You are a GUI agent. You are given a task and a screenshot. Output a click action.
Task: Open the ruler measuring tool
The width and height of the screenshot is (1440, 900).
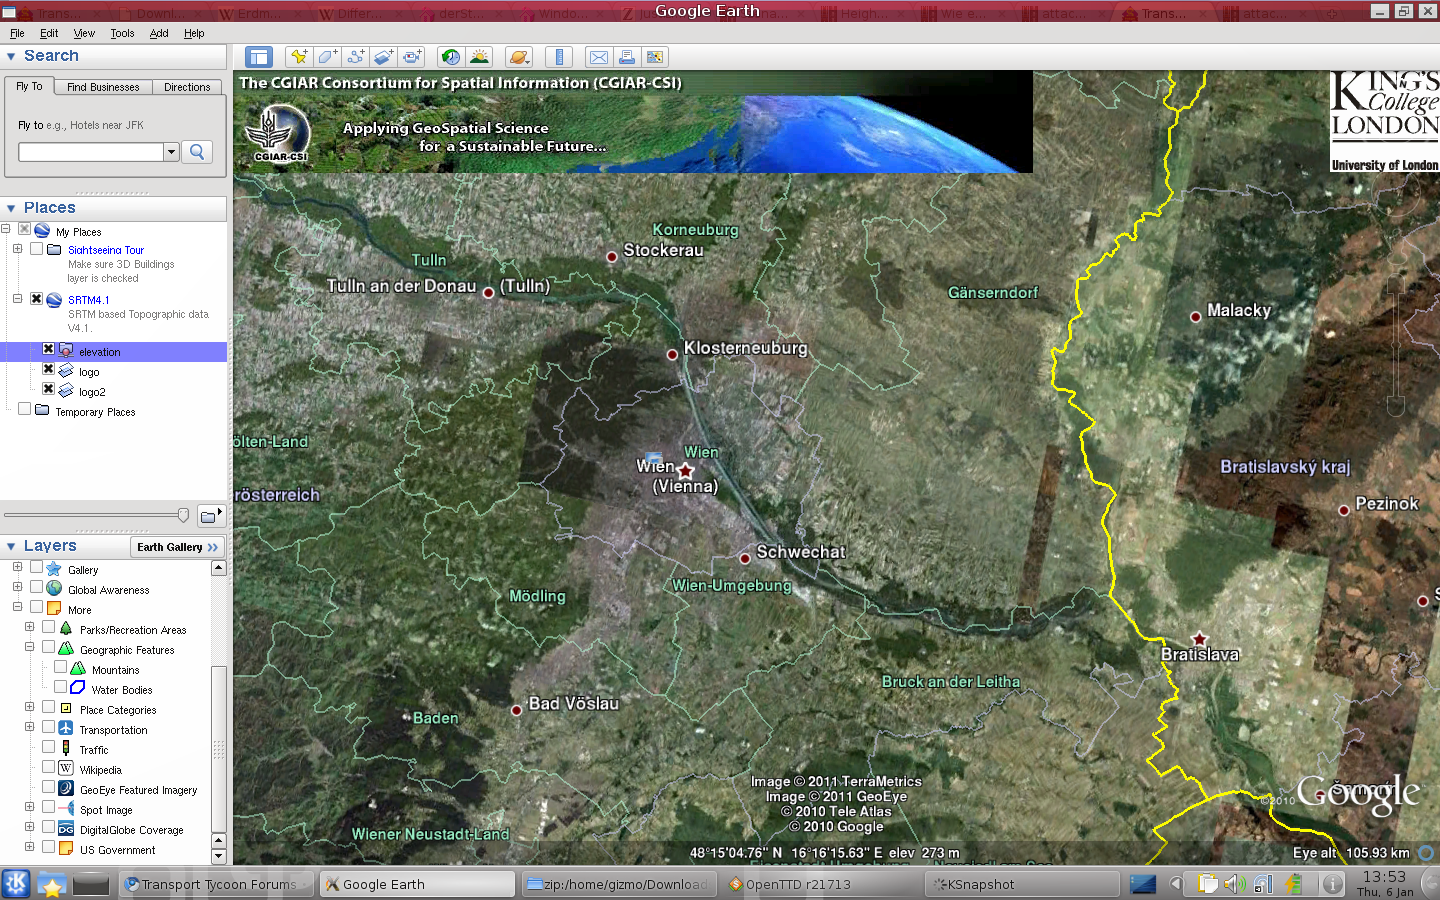559,57
